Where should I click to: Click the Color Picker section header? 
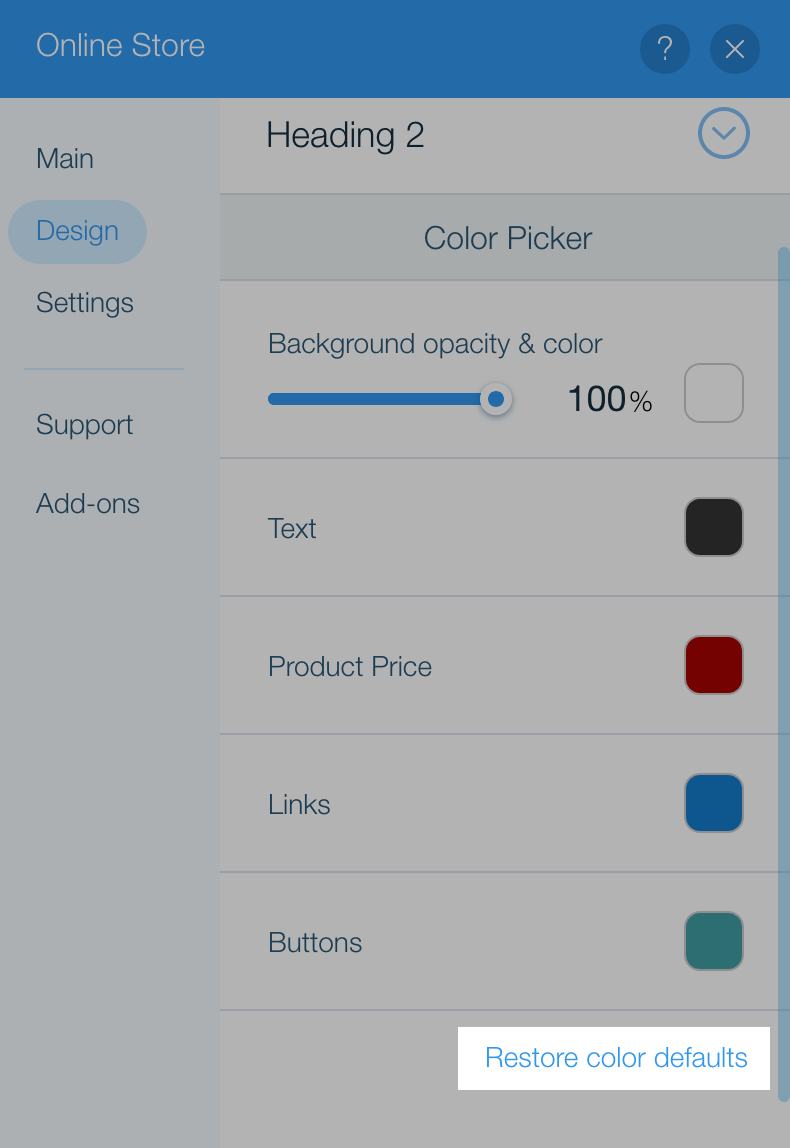pos(505,238)
